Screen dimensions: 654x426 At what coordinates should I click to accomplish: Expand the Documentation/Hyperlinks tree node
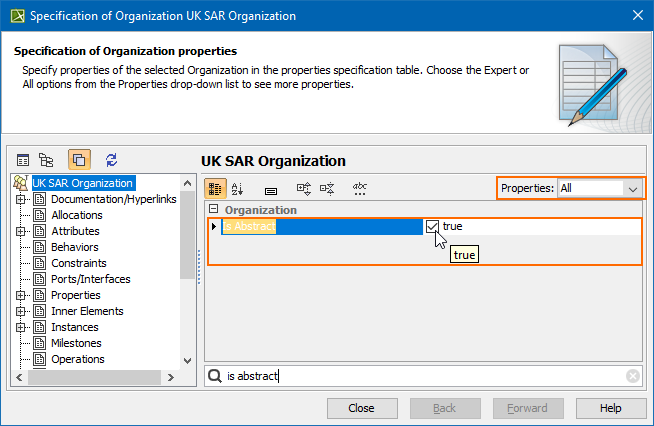[x=21, y=199]
